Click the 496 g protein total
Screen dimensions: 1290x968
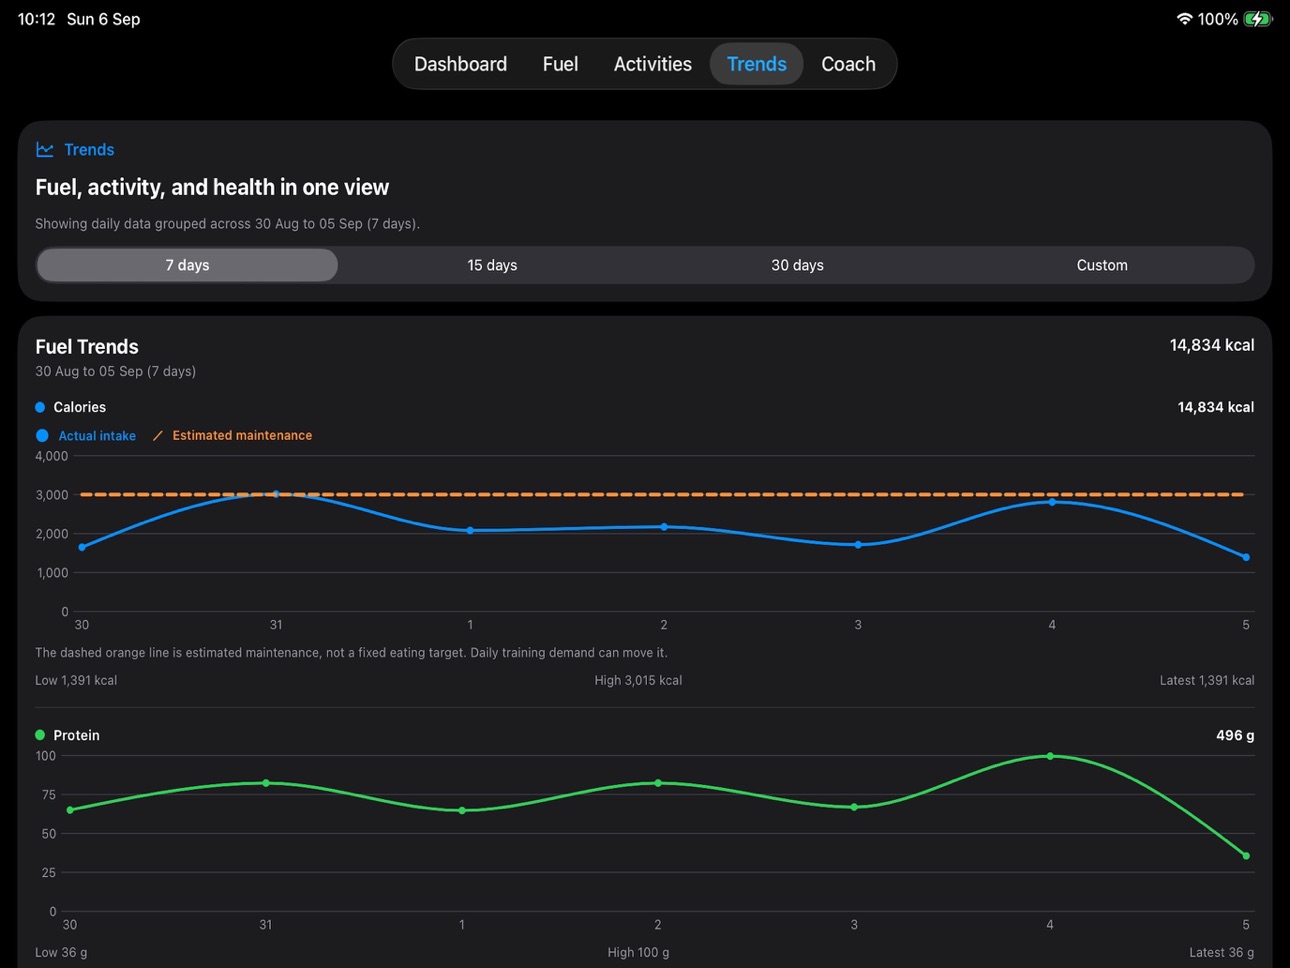1235,735
